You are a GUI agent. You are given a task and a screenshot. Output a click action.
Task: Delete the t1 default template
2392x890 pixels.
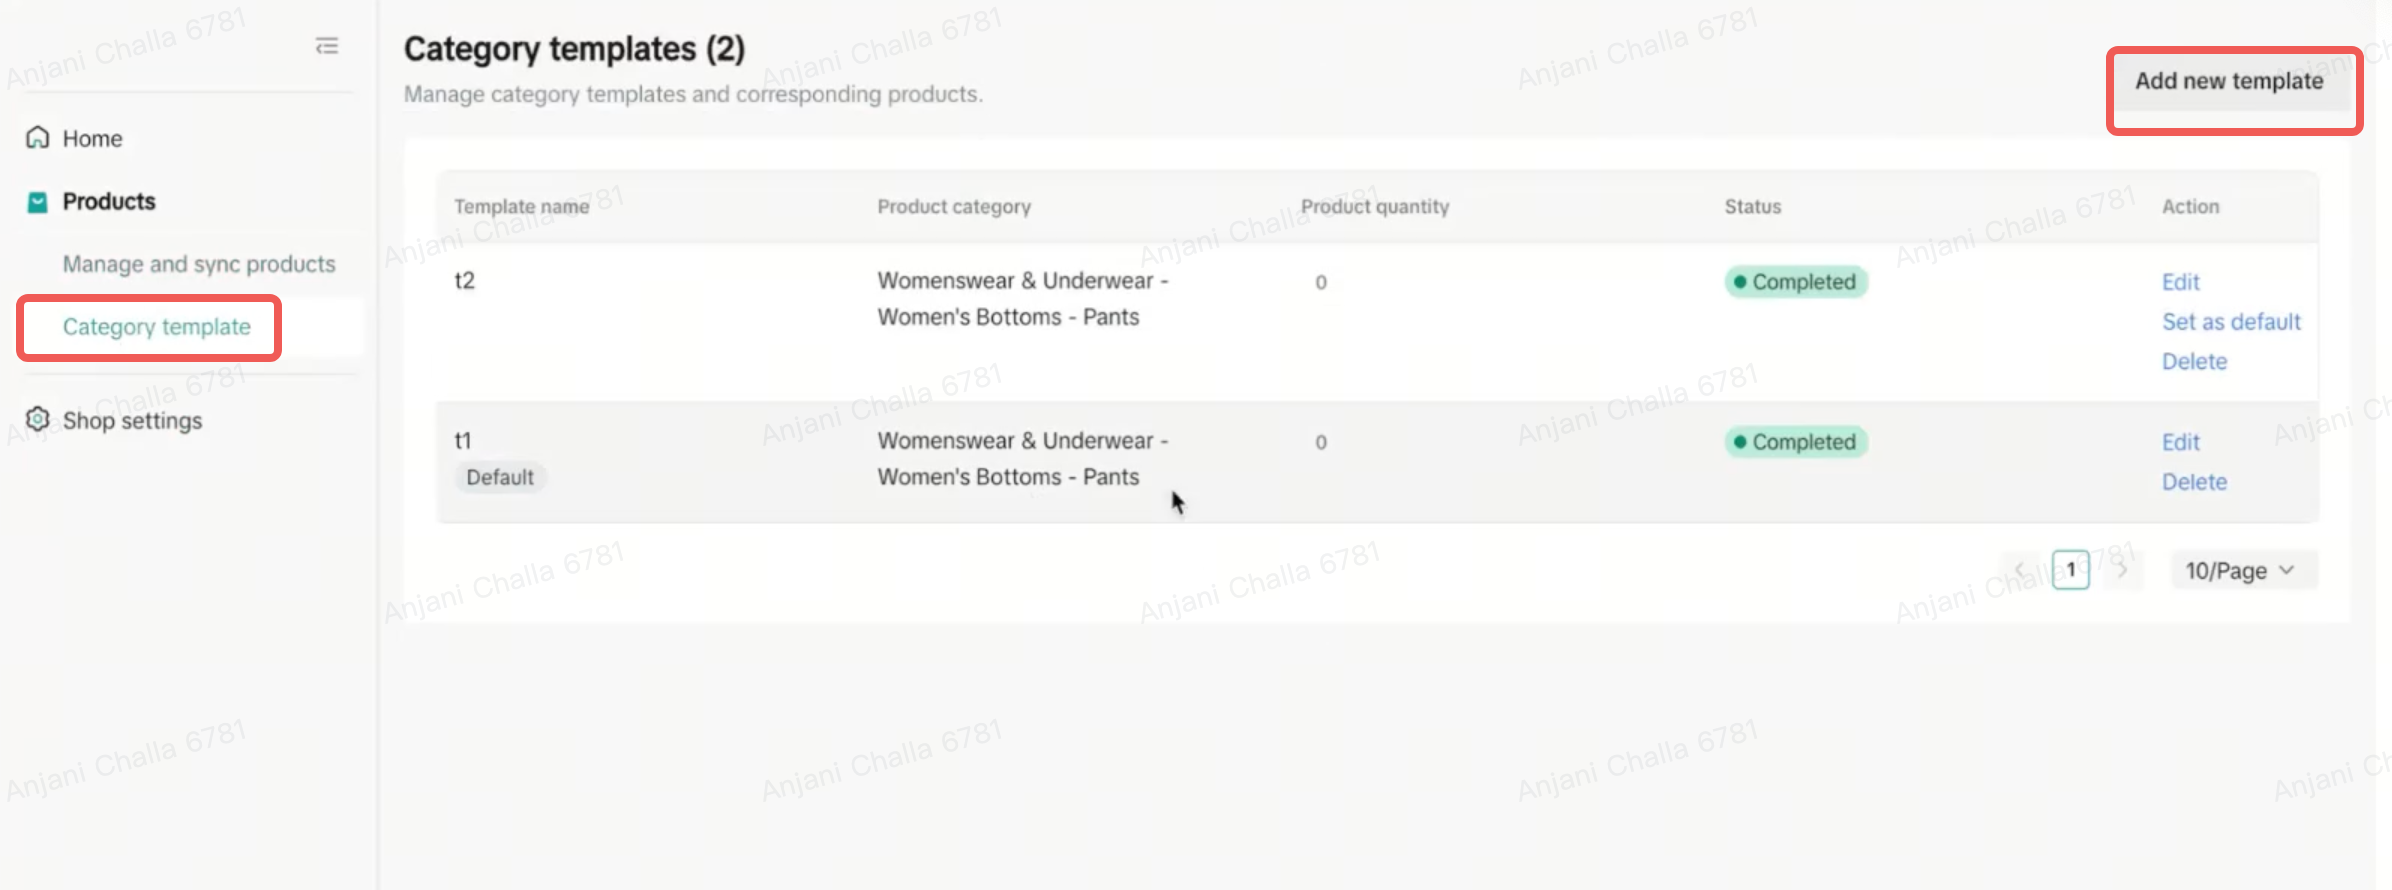[2194, 482]
